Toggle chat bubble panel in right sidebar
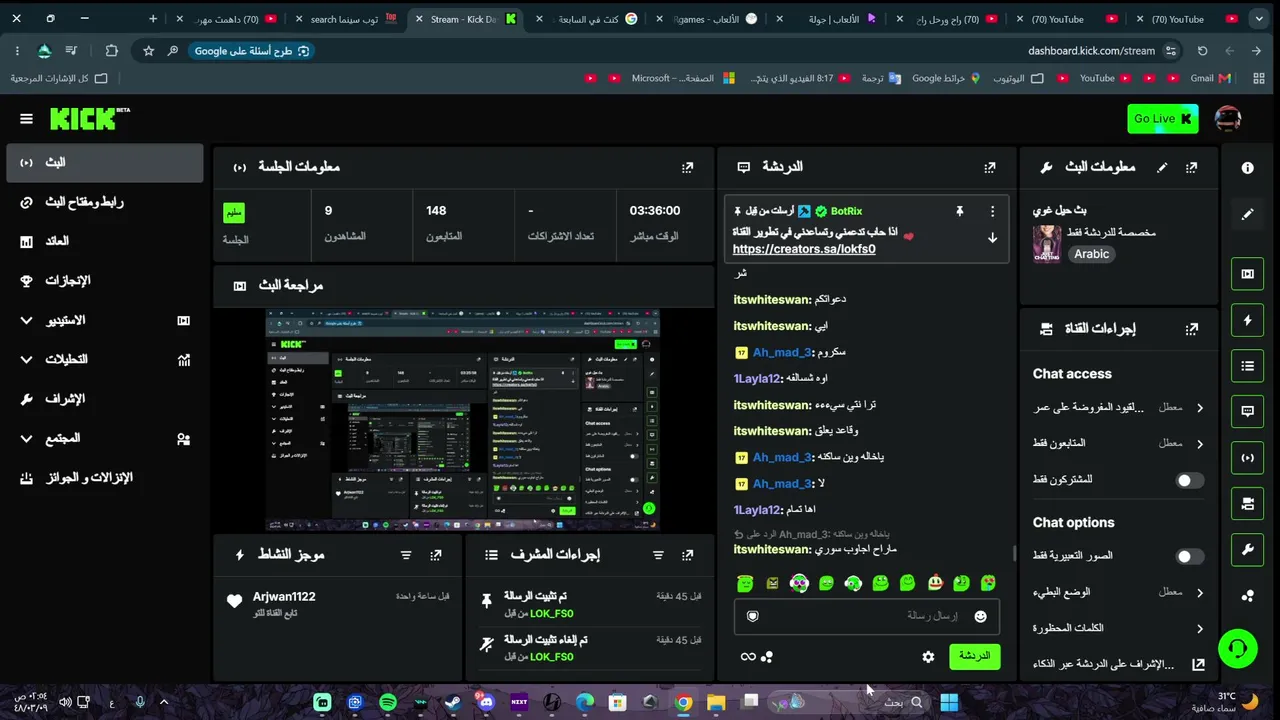Screen dimensions: 1280x720 (x=1247, y=412)
